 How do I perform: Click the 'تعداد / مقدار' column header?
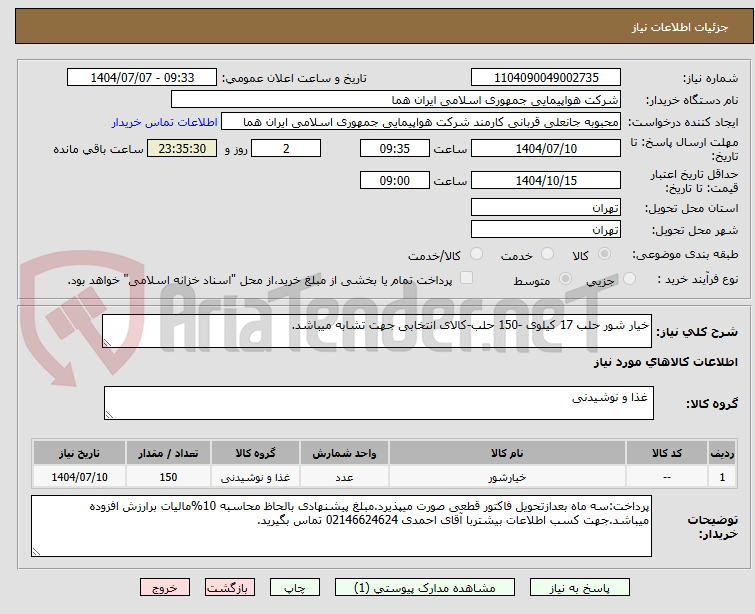click(168, 453)
